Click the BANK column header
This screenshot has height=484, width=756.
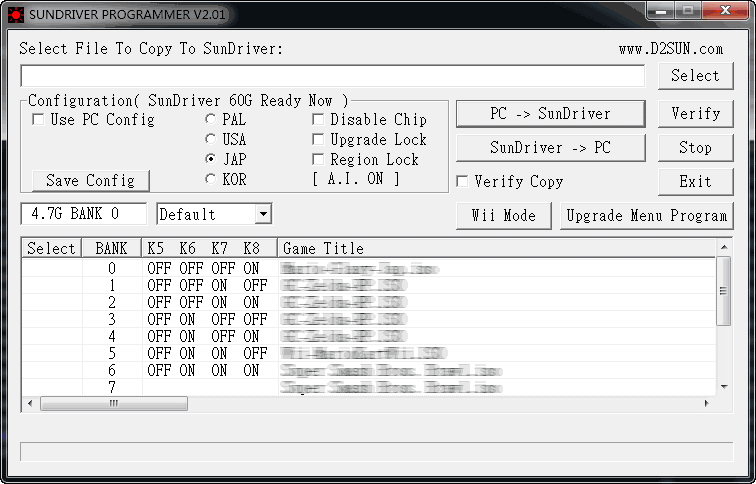pos(111,248)
